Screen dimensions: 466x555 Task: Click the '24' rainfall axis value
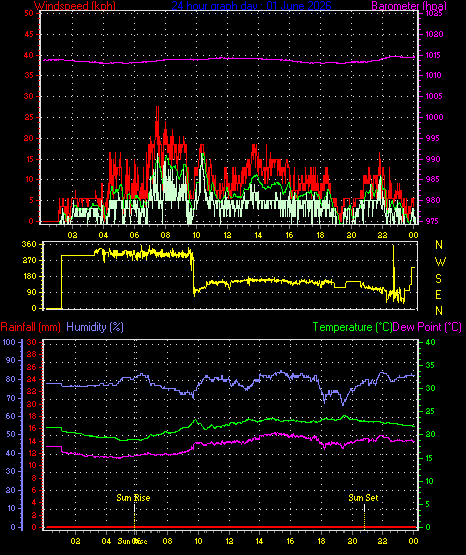click(x=32, y=379)
